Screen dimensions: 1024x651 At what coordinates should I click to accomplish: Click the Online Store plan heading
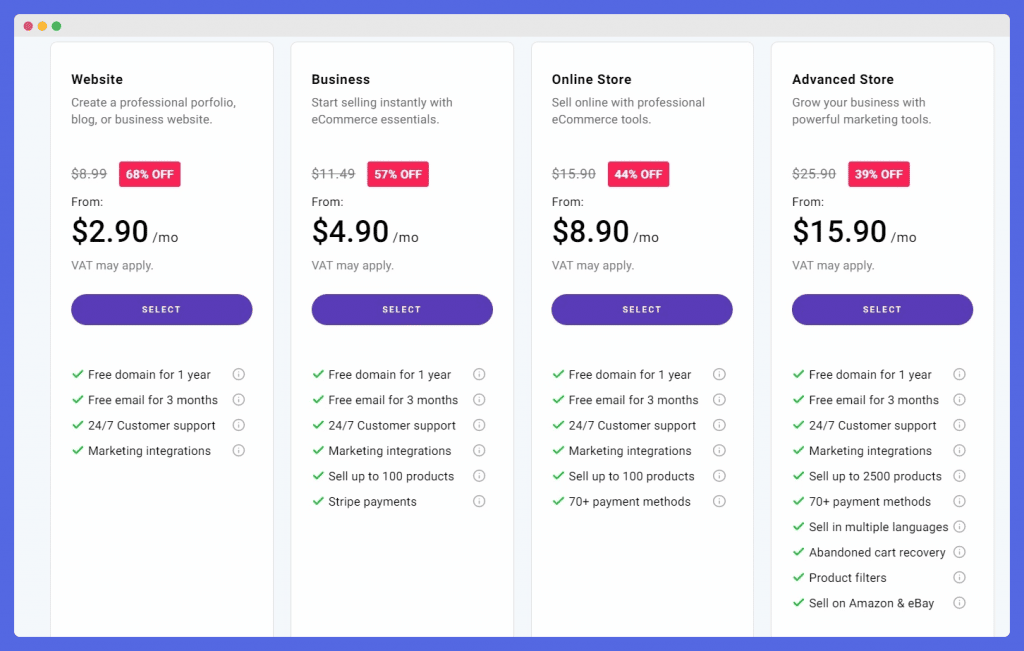tap(592, 80)
